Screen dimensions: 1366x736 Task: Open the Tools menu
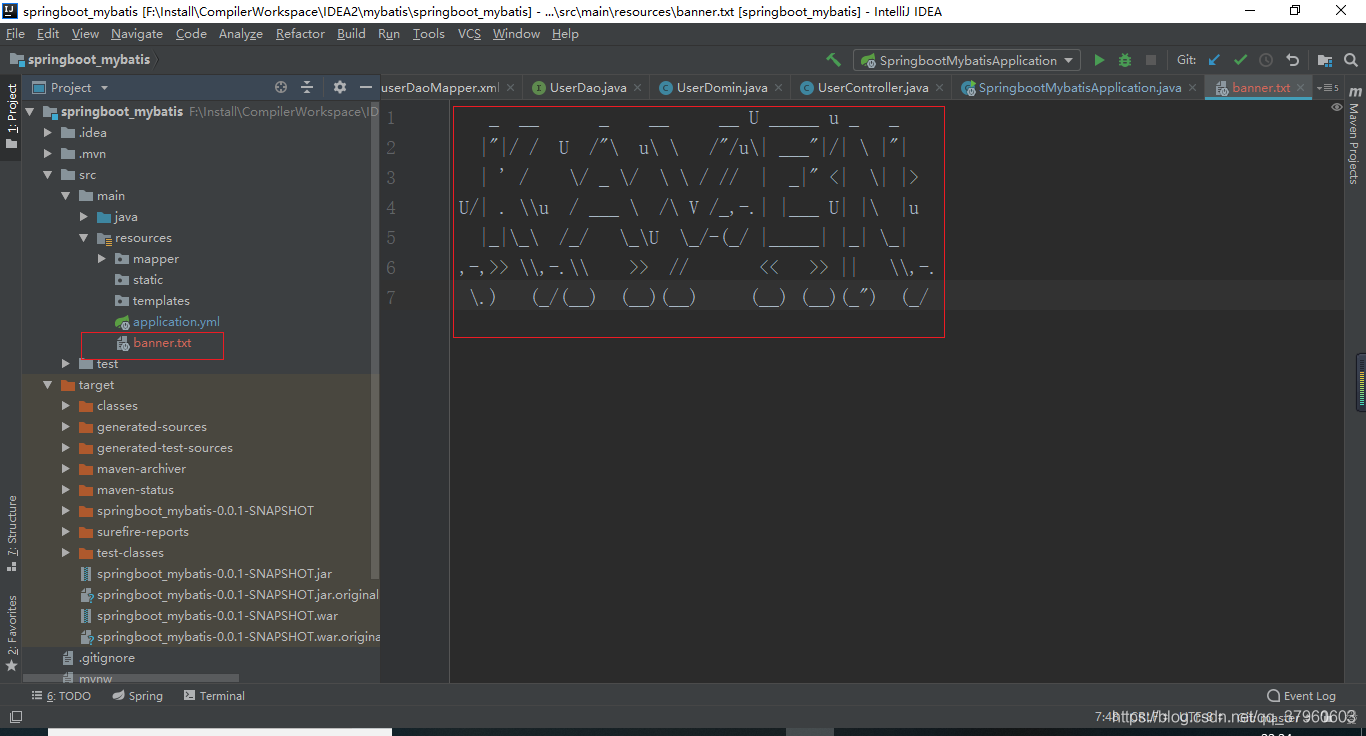[x=428, y=34]
